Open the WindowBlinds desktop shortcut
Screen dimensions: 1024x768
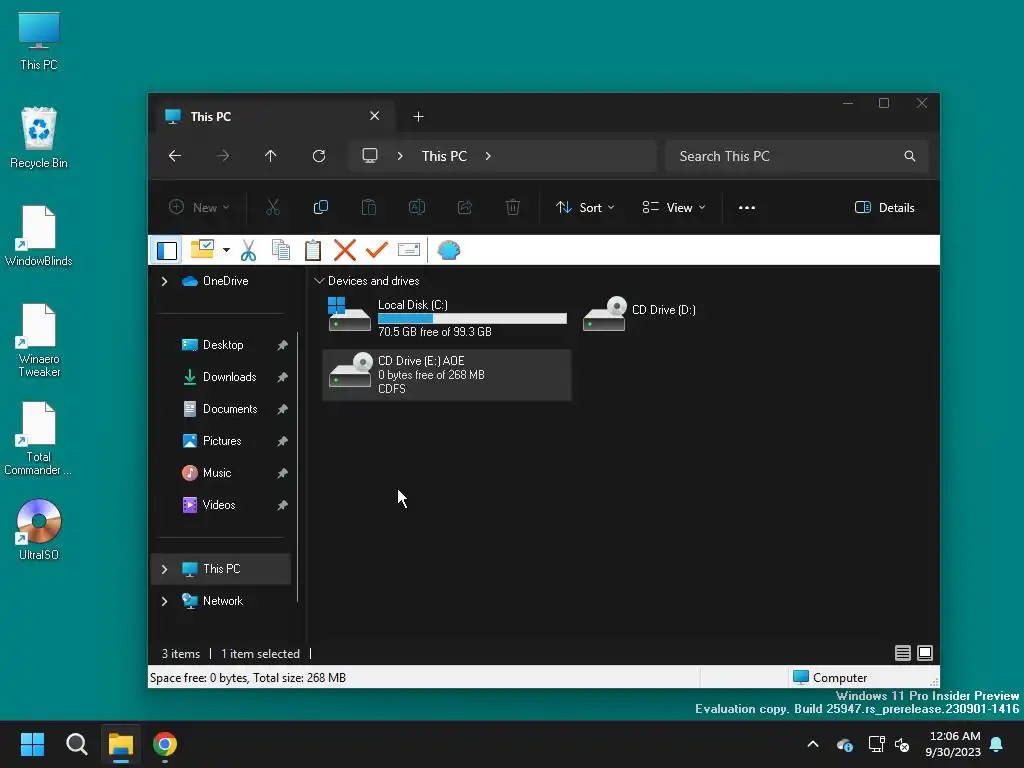pyautogui.click(x=39, y=236)
